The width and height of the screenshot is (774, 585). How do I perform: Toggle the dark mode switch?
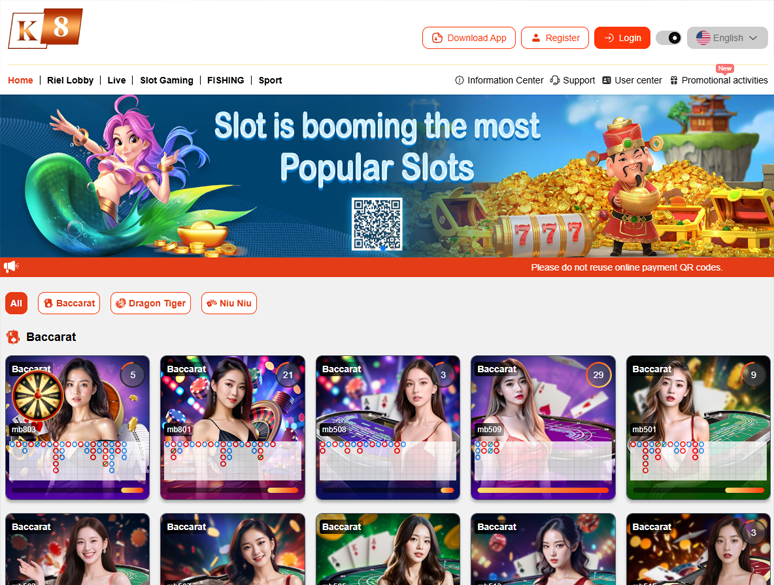[669, 38]
